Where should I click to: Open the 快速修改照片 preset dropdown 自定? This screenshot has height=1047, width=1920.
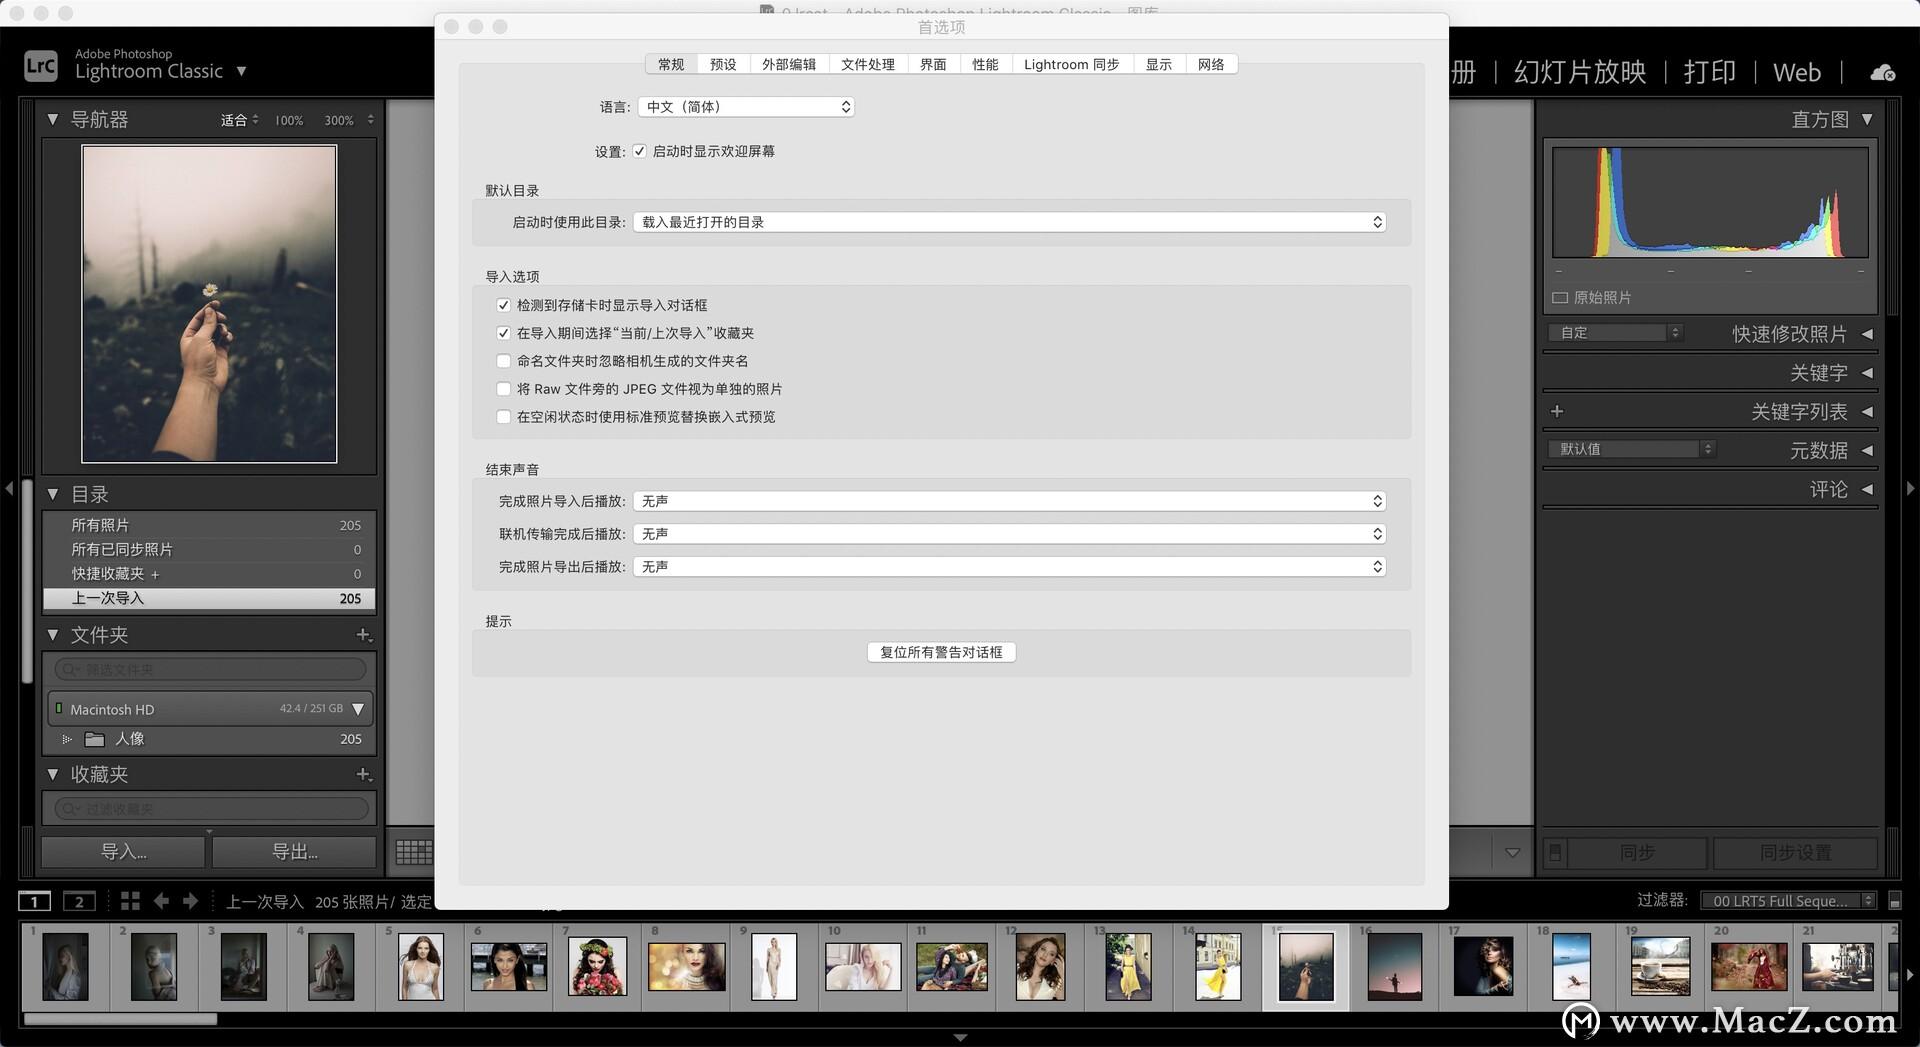(1615, 333)
